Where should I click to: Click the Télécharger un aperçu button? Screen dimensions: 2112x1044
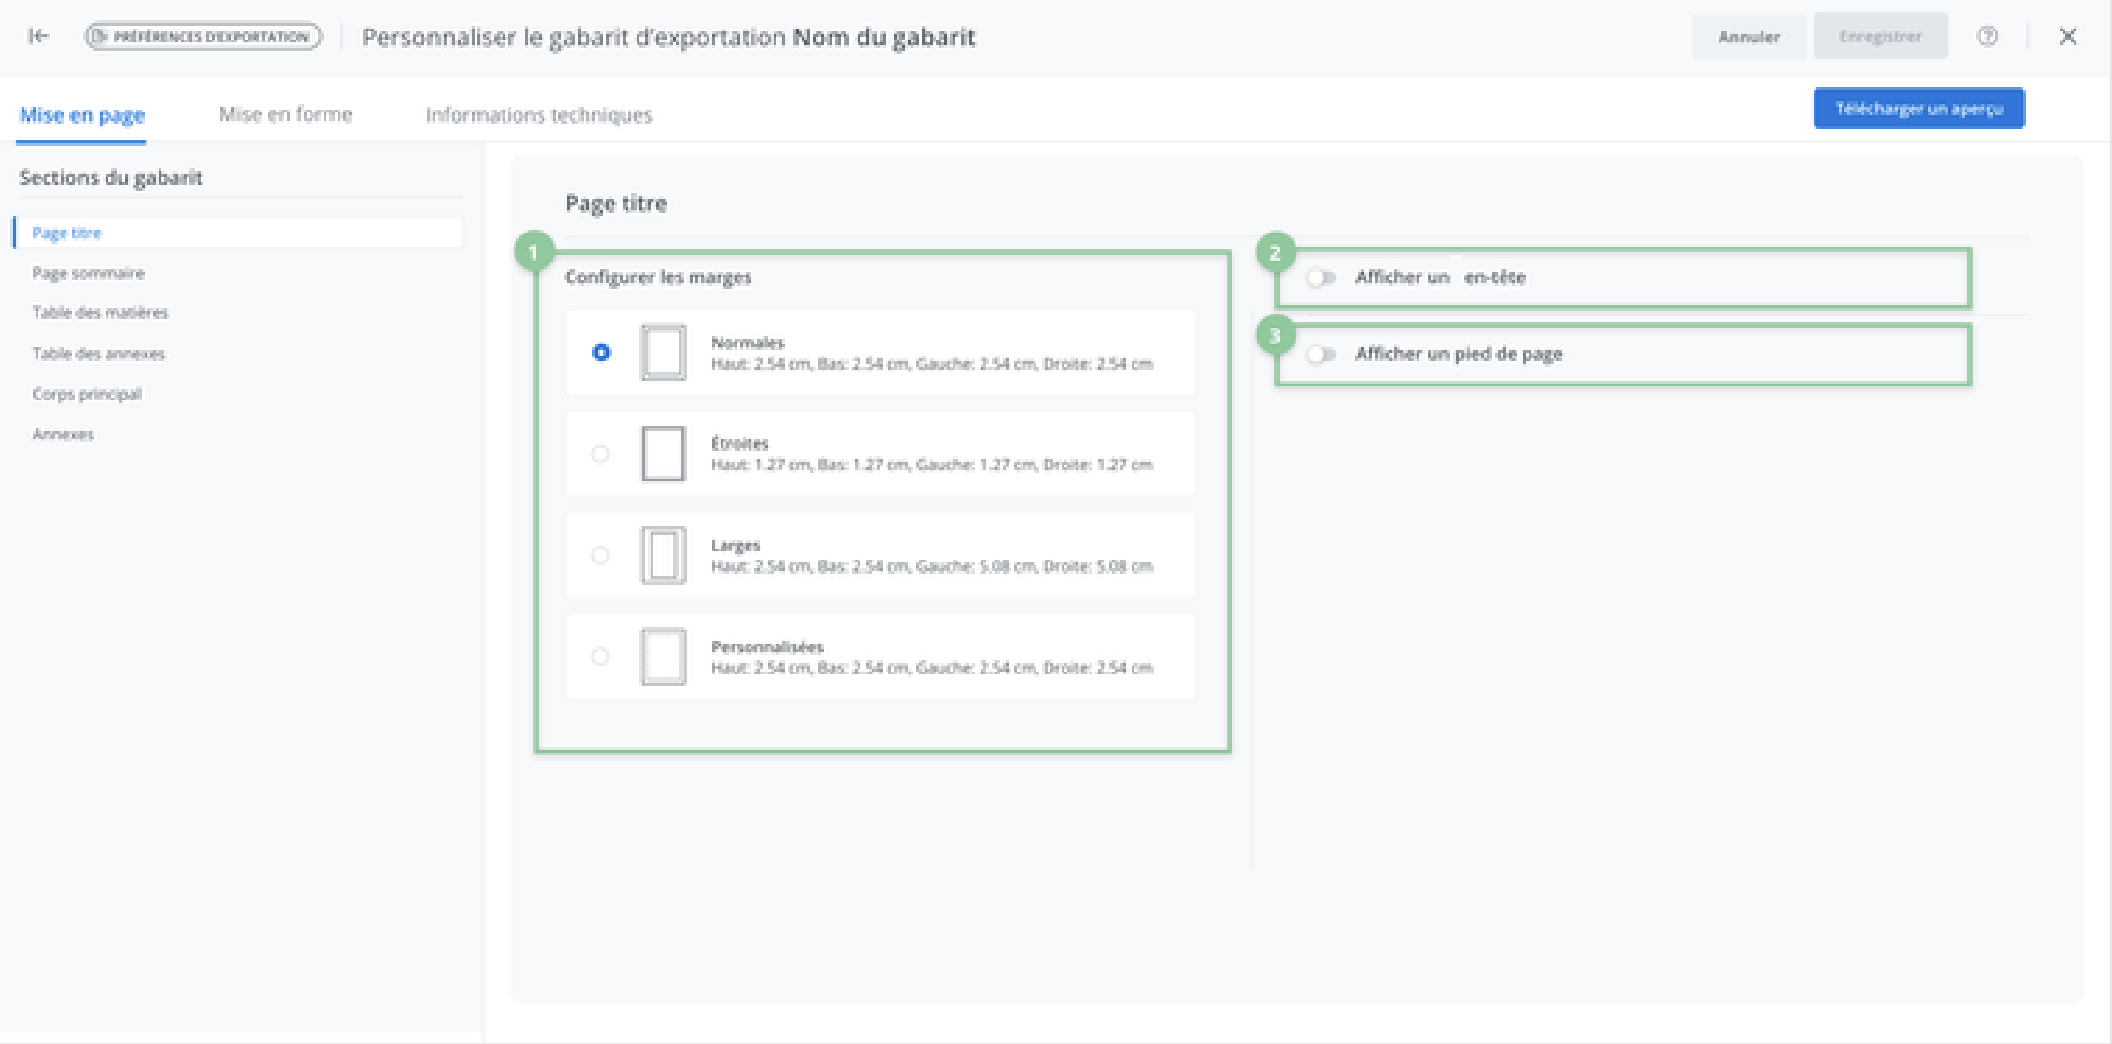tap(1918, 108)
